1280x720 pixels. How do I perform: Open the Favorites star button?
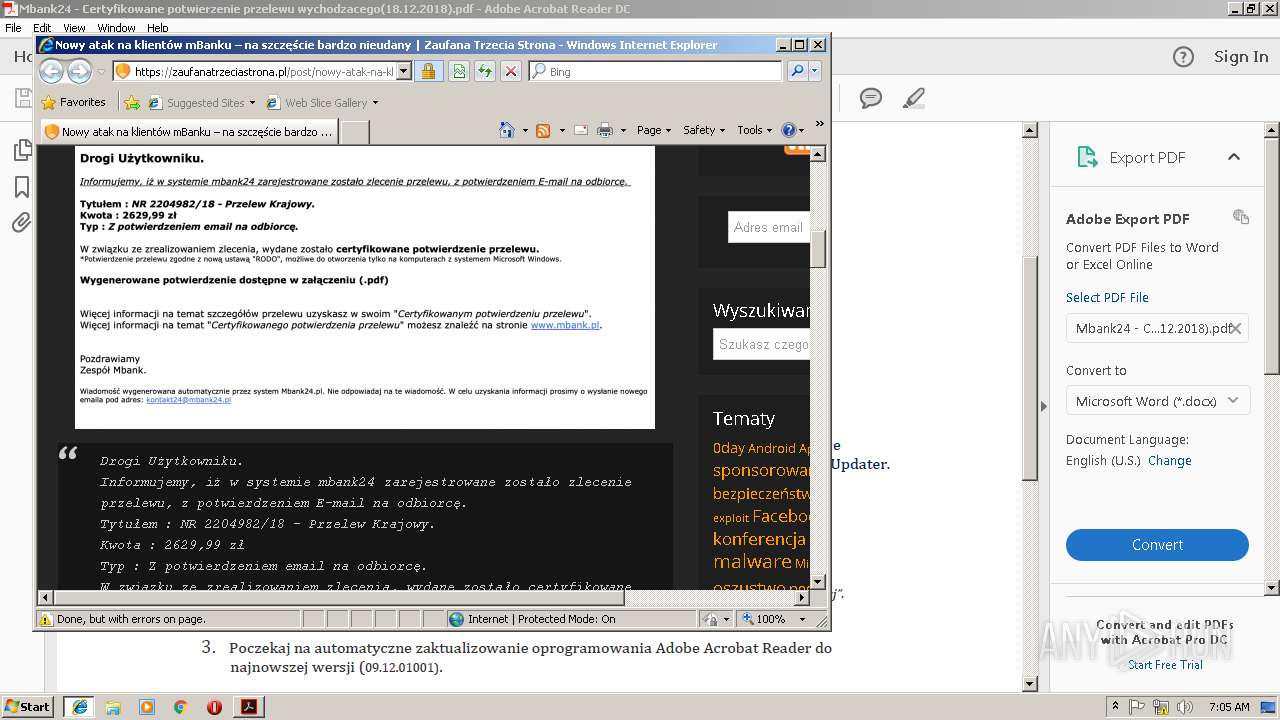(x=73, y=102)
